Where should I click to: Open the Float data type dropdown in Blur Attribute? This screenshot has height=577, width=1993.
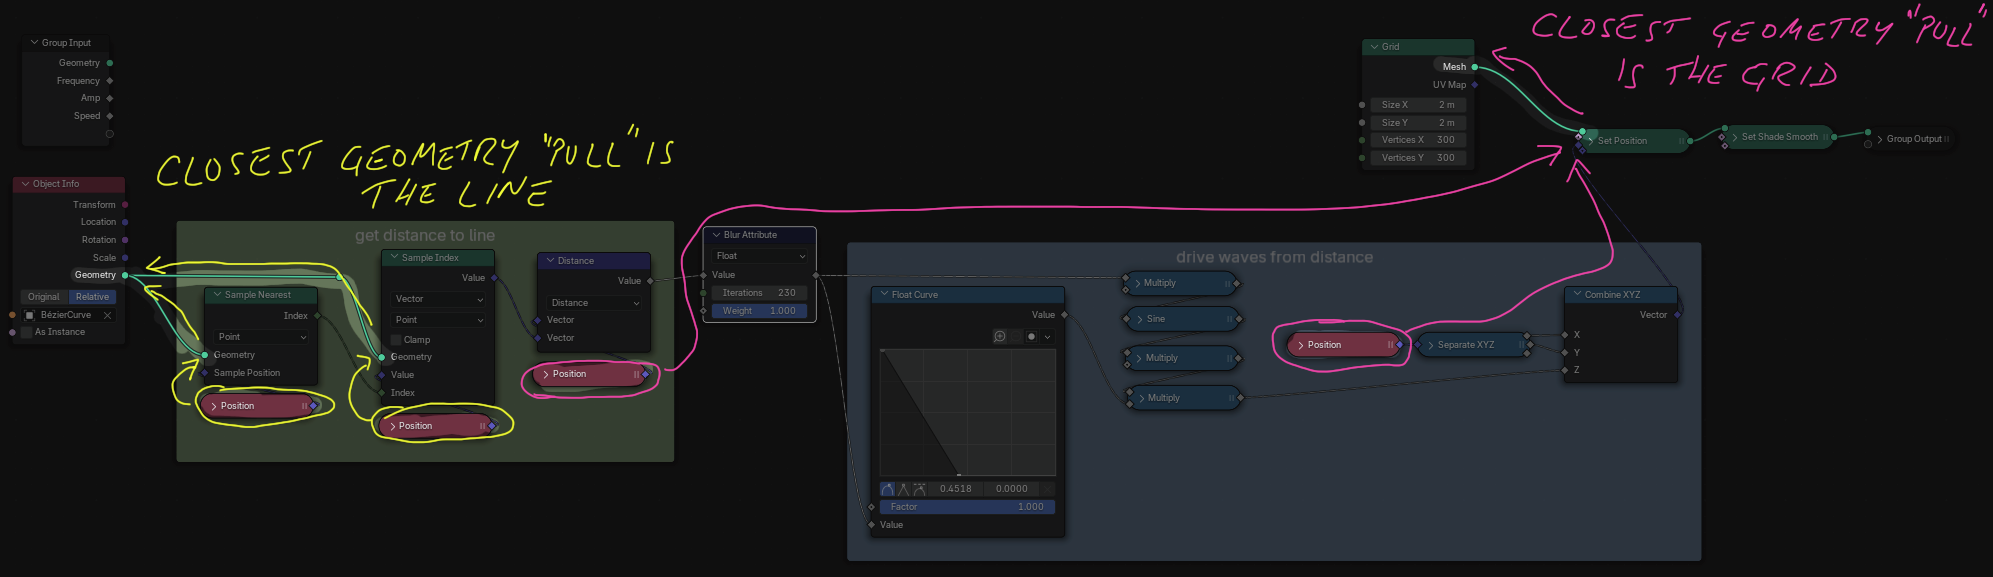760,256
